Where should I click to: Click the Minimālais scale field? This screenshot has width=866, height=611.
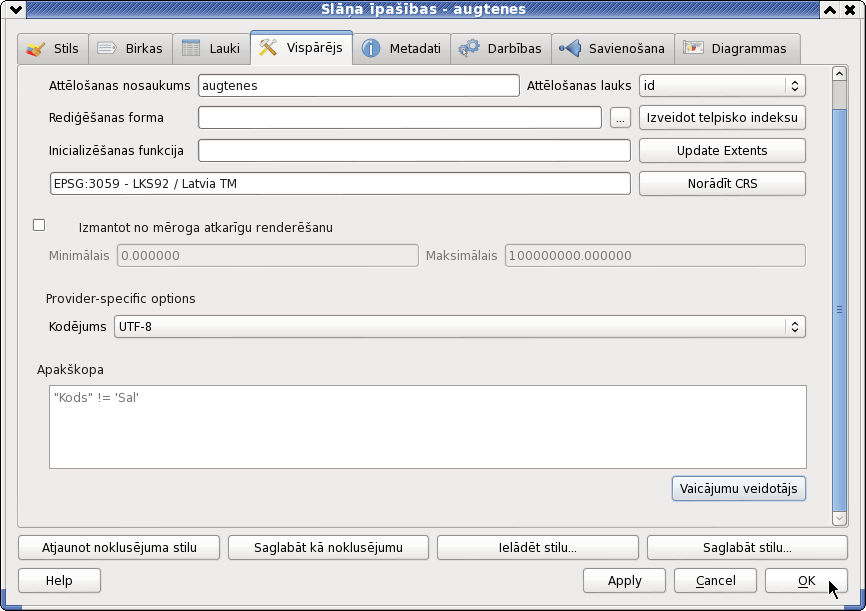click(268, 256)
